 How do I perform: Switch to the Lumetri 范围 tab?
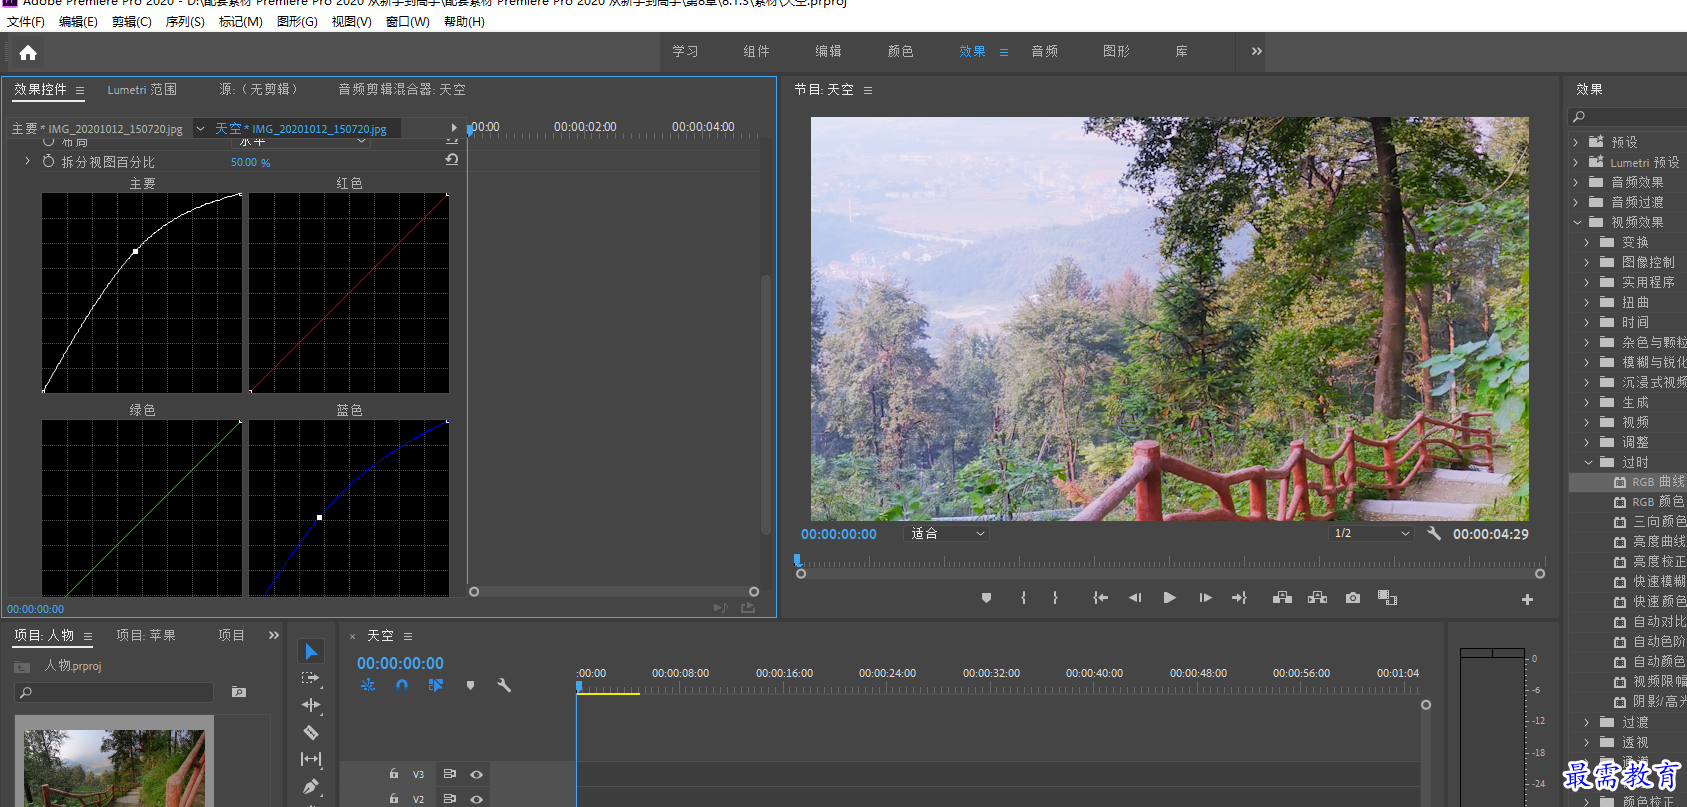(142, 90)
